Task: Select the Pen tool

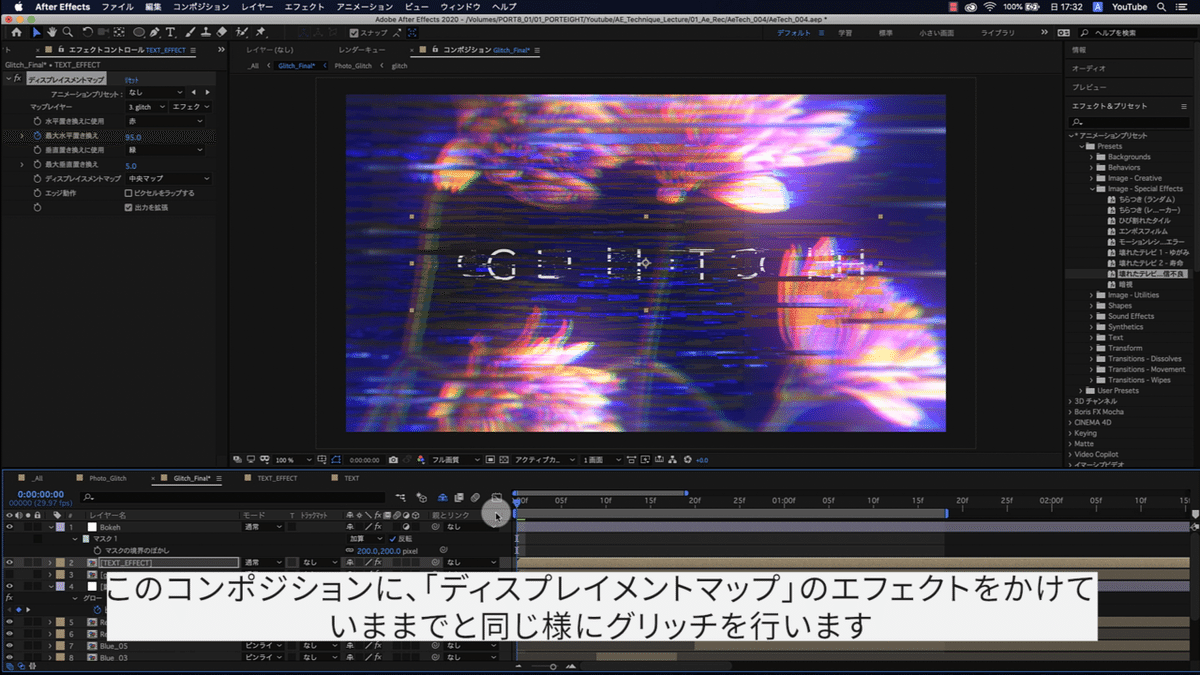Action: click(154, 35)
